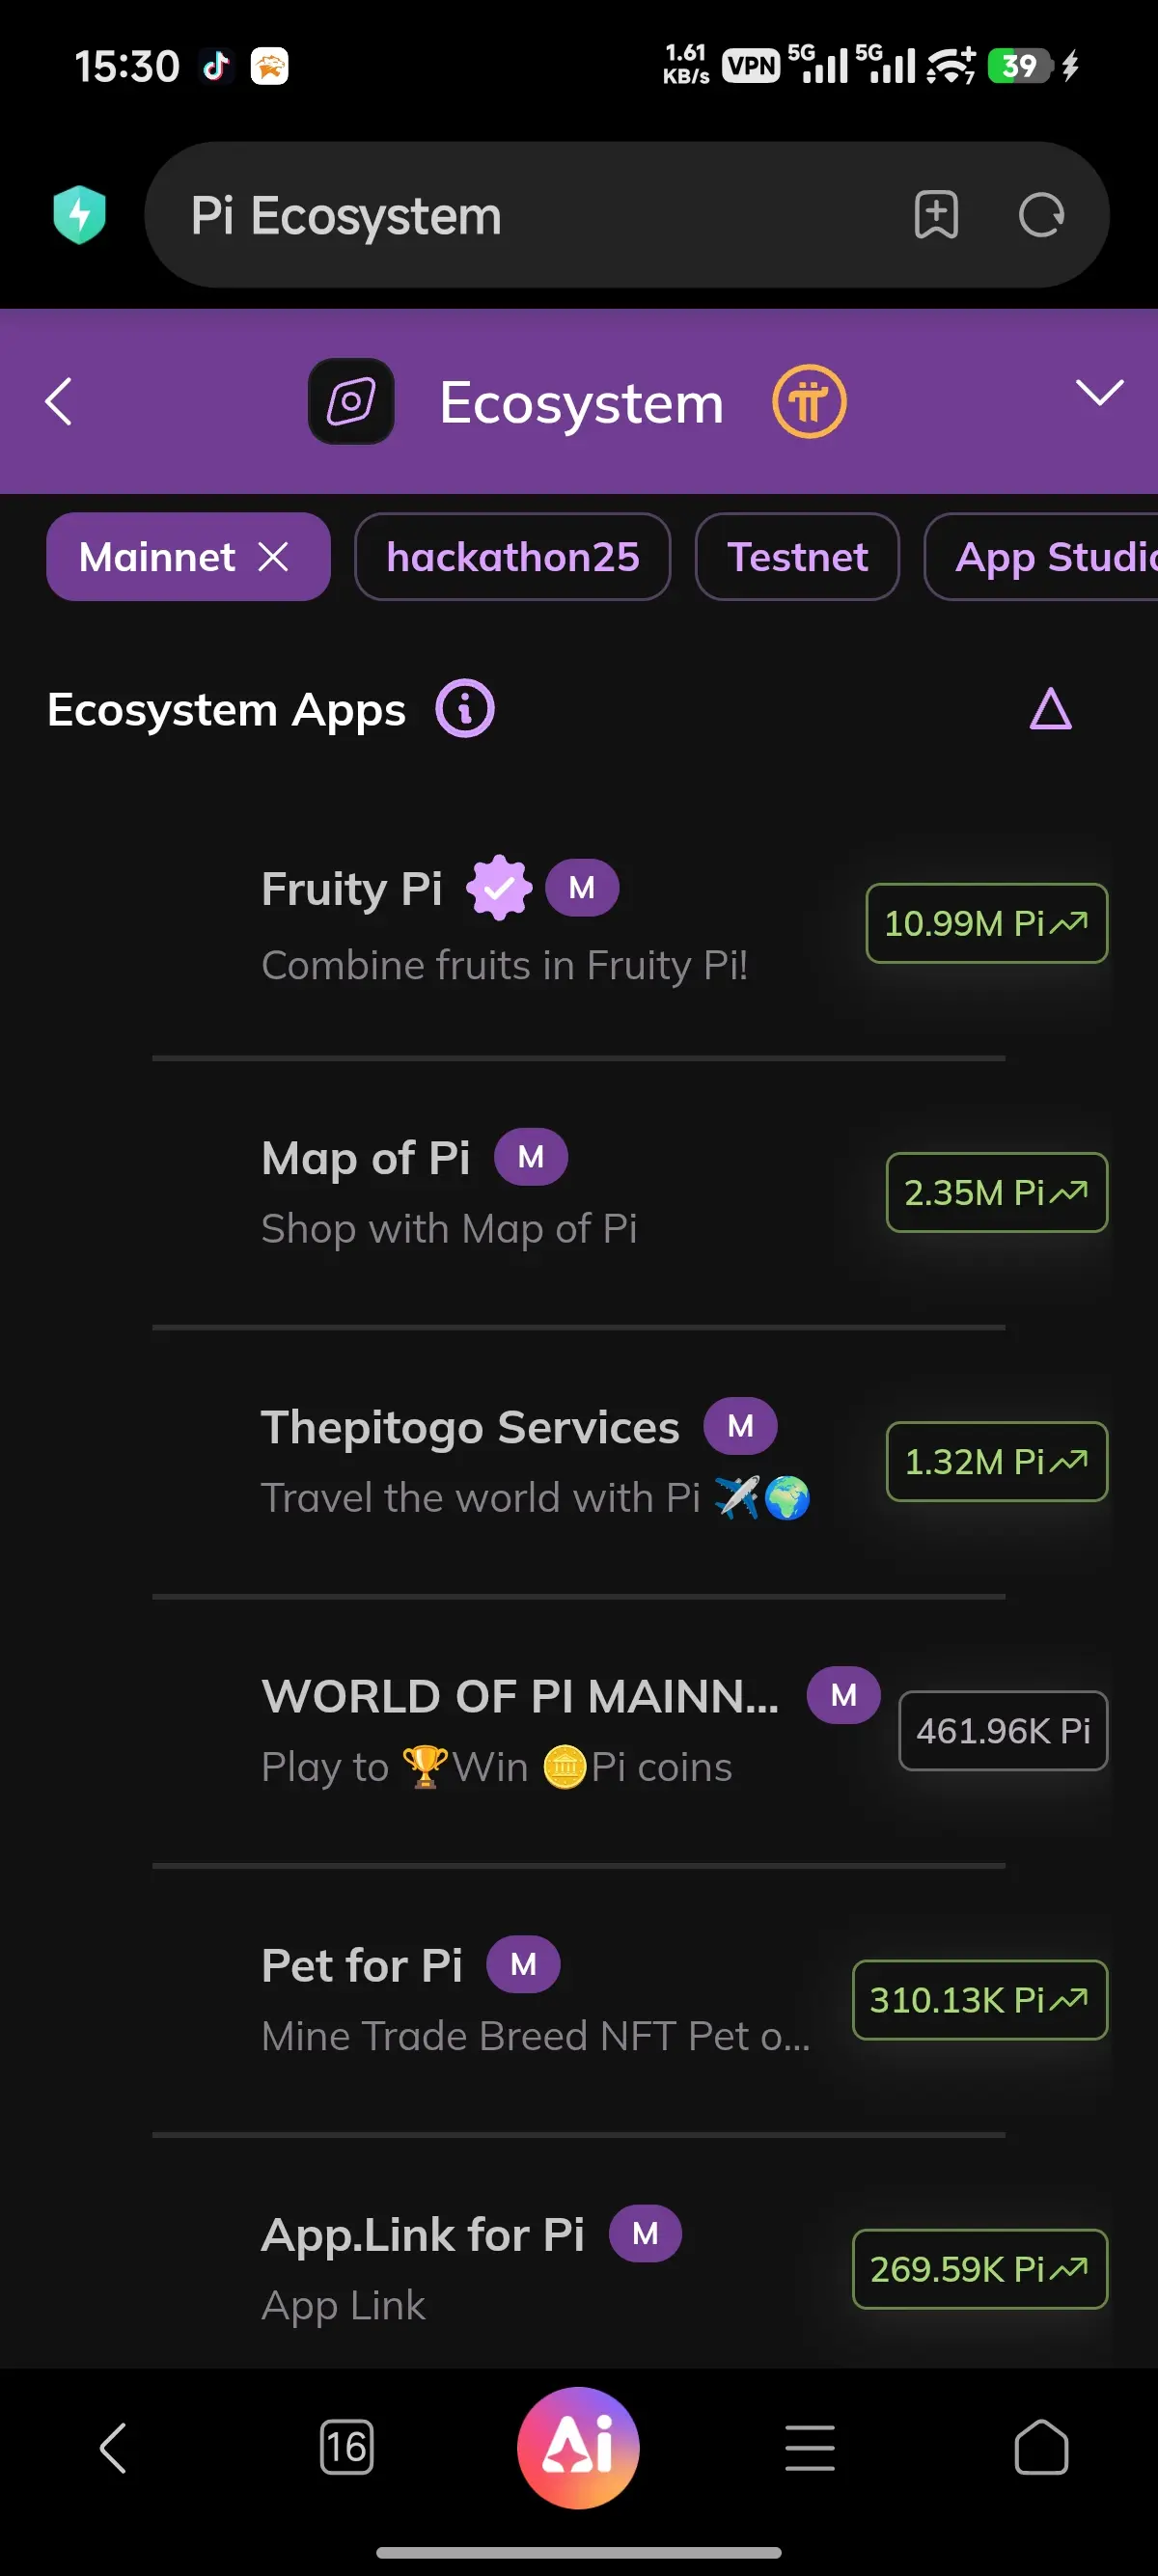Remove the Mainnet filter with X
The height and width of the screenshot is (2576, 1158).
click(x=273, y=557)
